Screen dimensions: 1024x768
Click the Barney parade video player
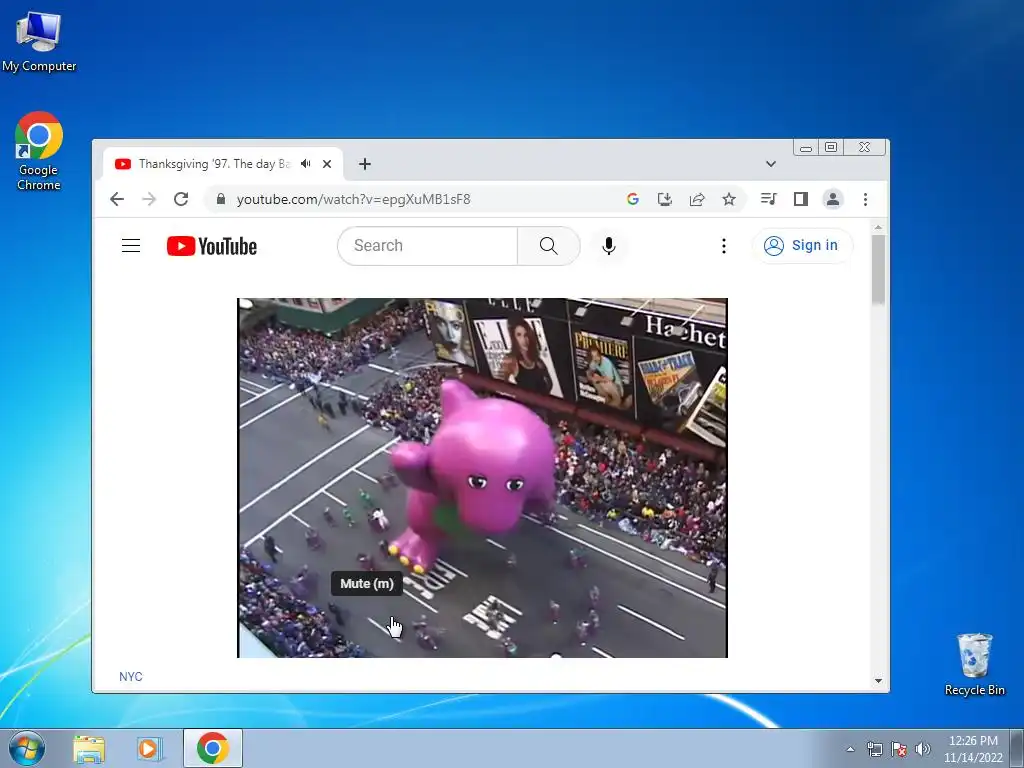pyautogui.click(x=482, y=478)
